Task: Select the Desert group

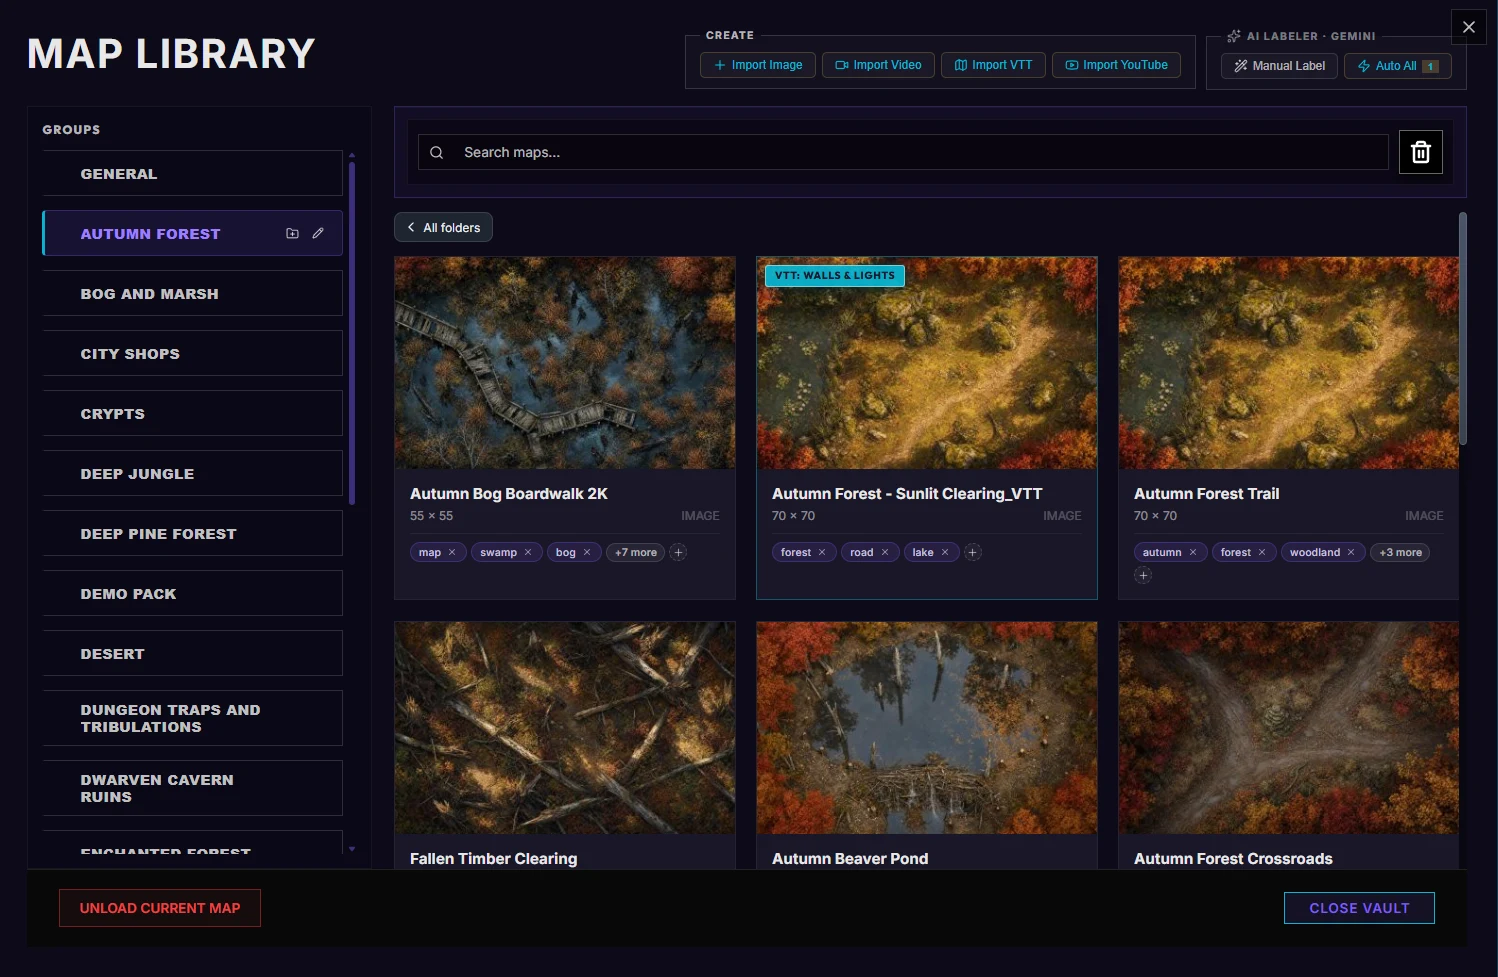Action: (x=192, y=653)
